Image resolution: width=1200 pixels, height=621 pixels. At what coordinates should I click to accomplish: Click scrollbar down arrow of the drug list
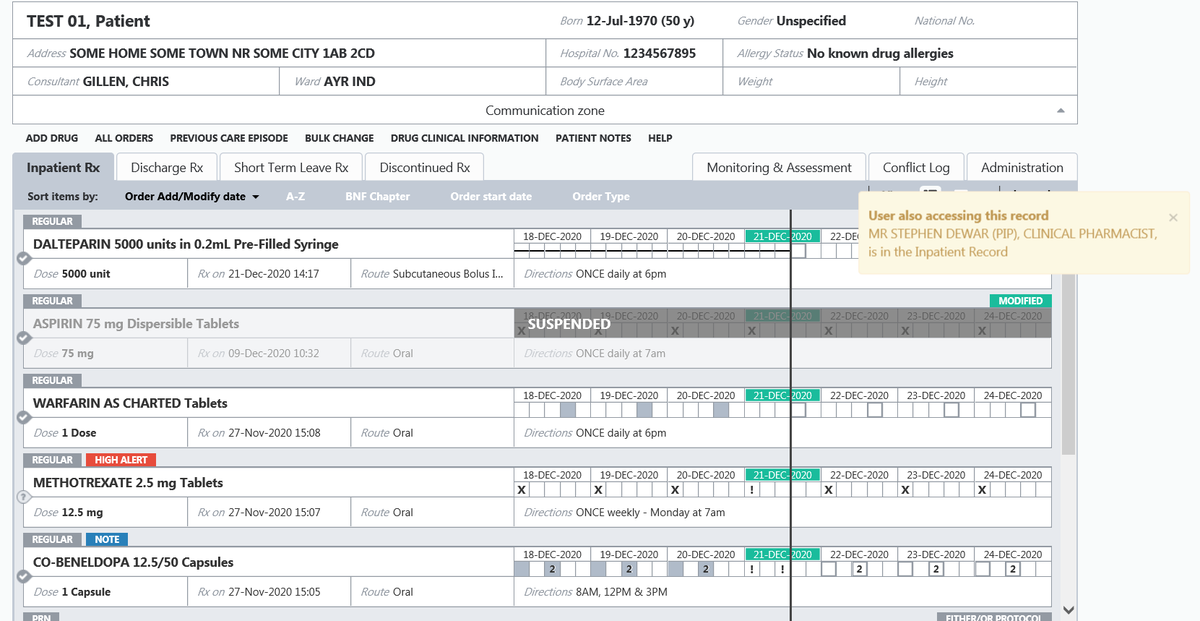pyautogui.click(x=1068, y=609)
